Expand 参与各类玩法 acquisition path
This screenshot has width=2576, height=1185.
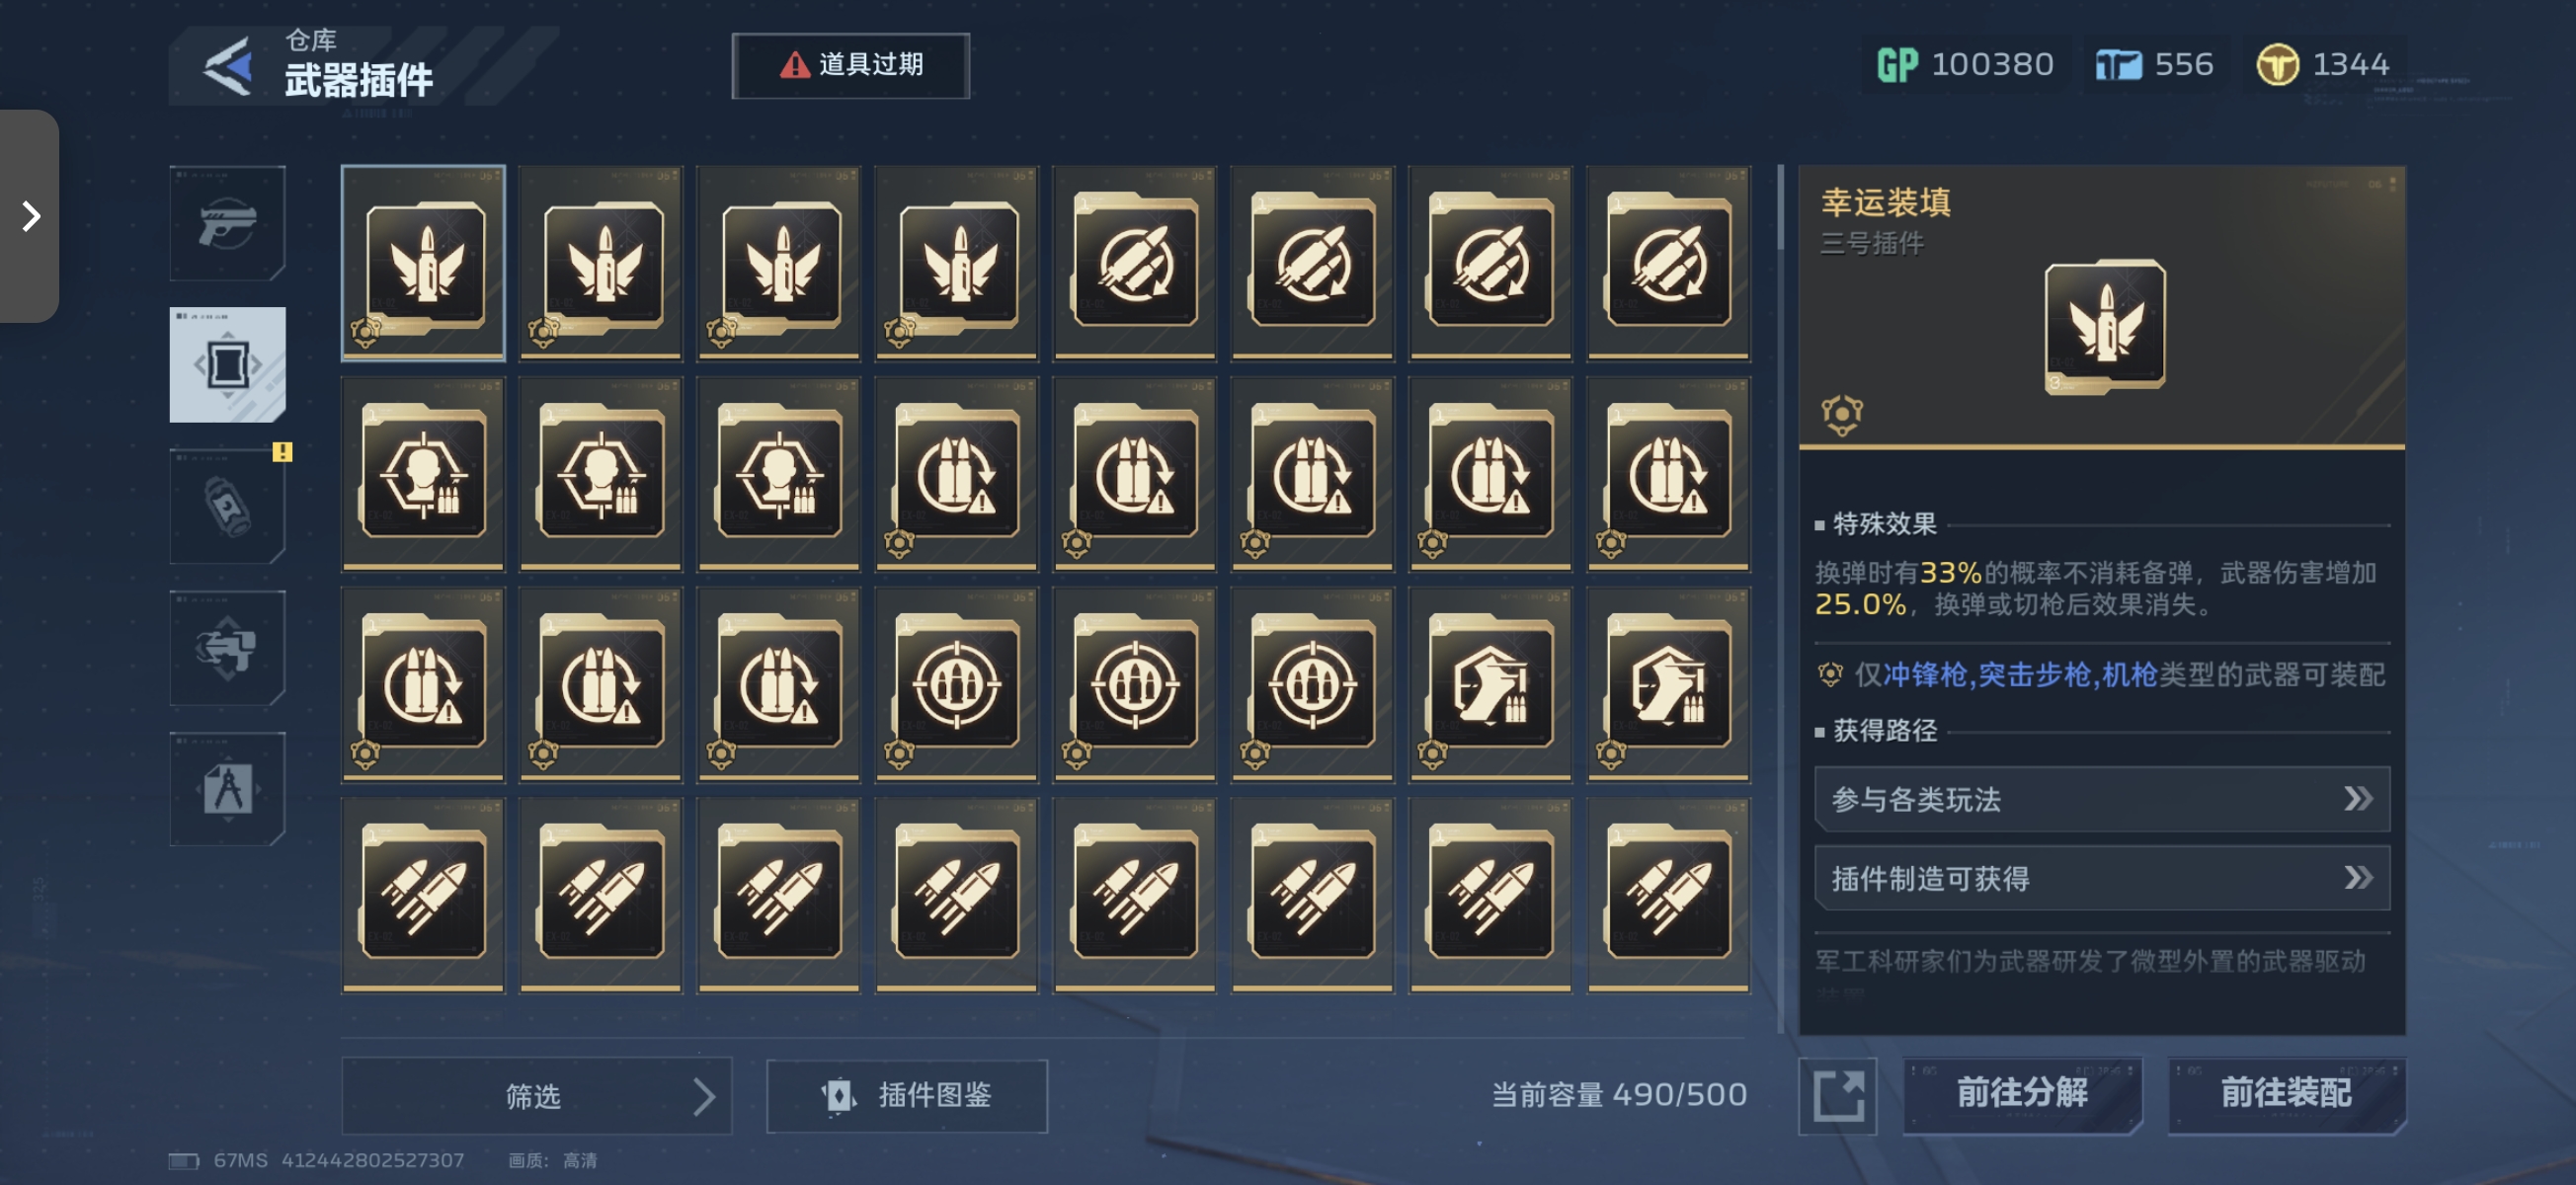pos(2102,798)
